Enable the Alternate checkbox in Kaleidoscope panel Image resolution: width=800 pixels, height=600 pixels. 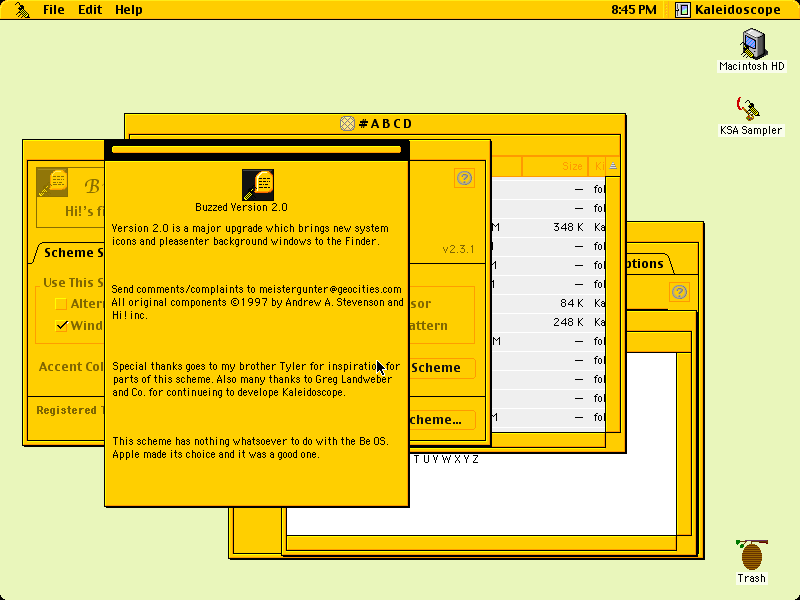[61, 304]
